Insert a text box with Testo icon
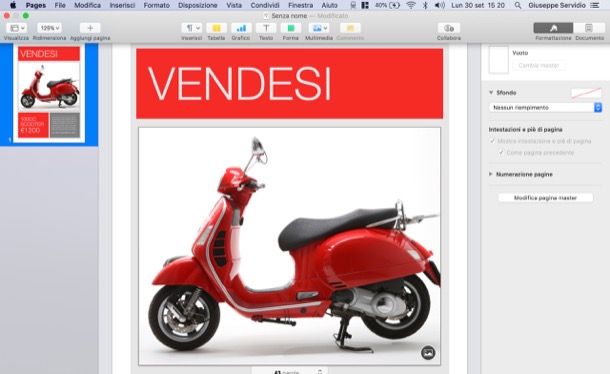The image size is (610, 374). [x=266, y=28]
